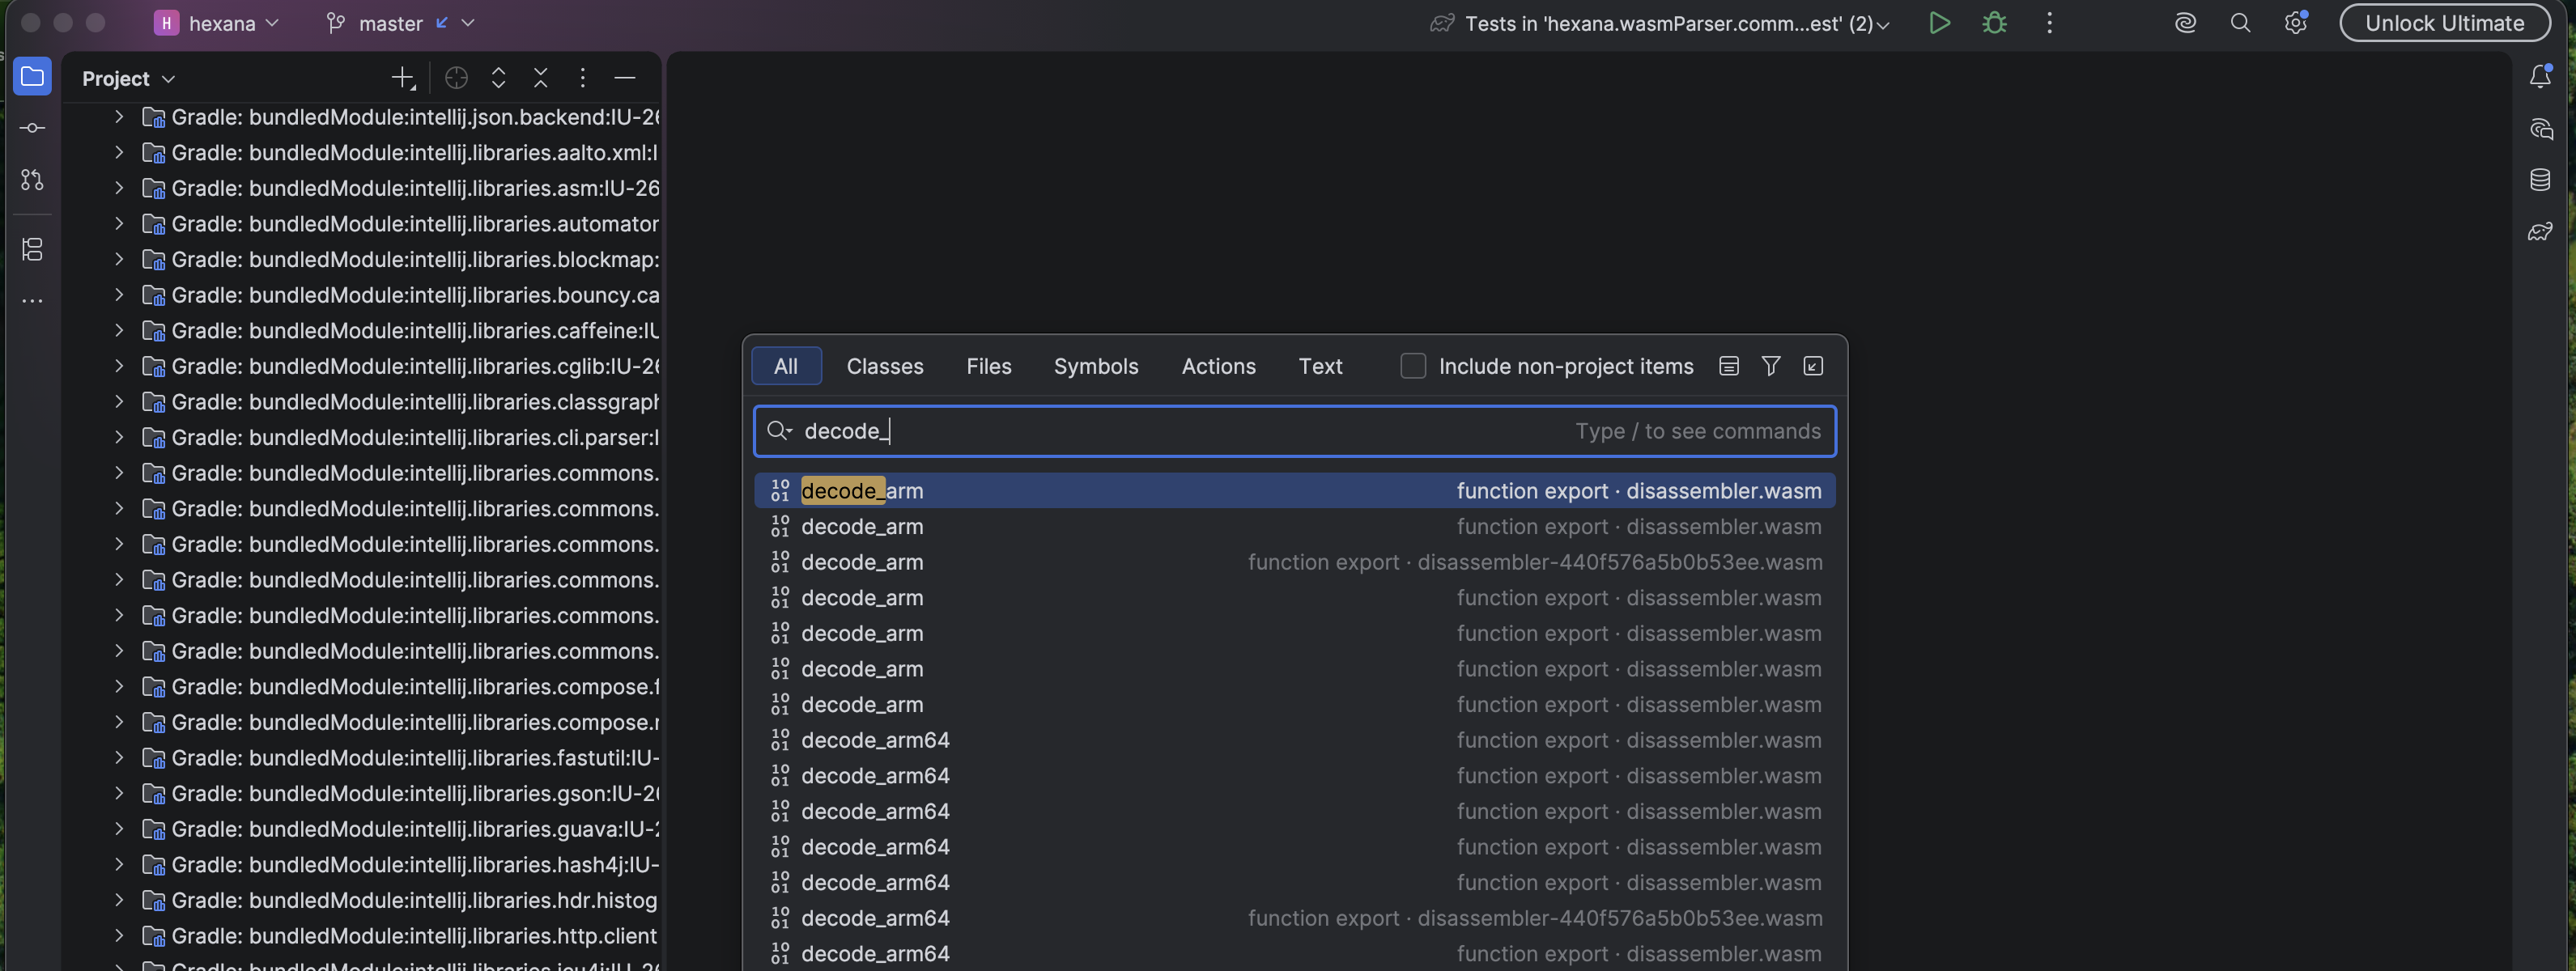Open the Database tool window
This screenshot has width=2576, height=971.
click(2540, 180)
